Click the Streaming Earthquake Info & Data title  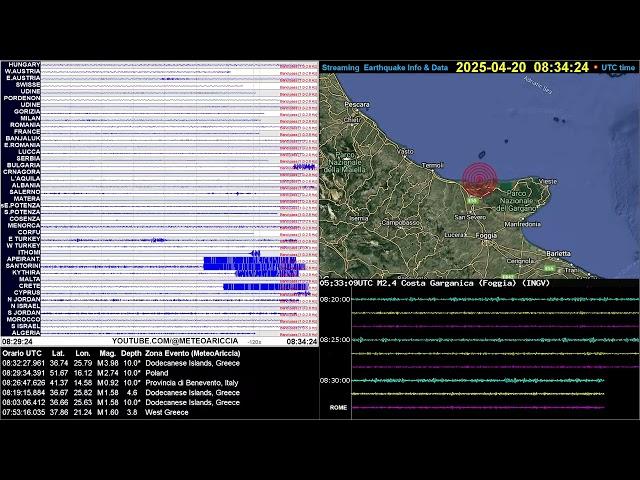(385, 68)
